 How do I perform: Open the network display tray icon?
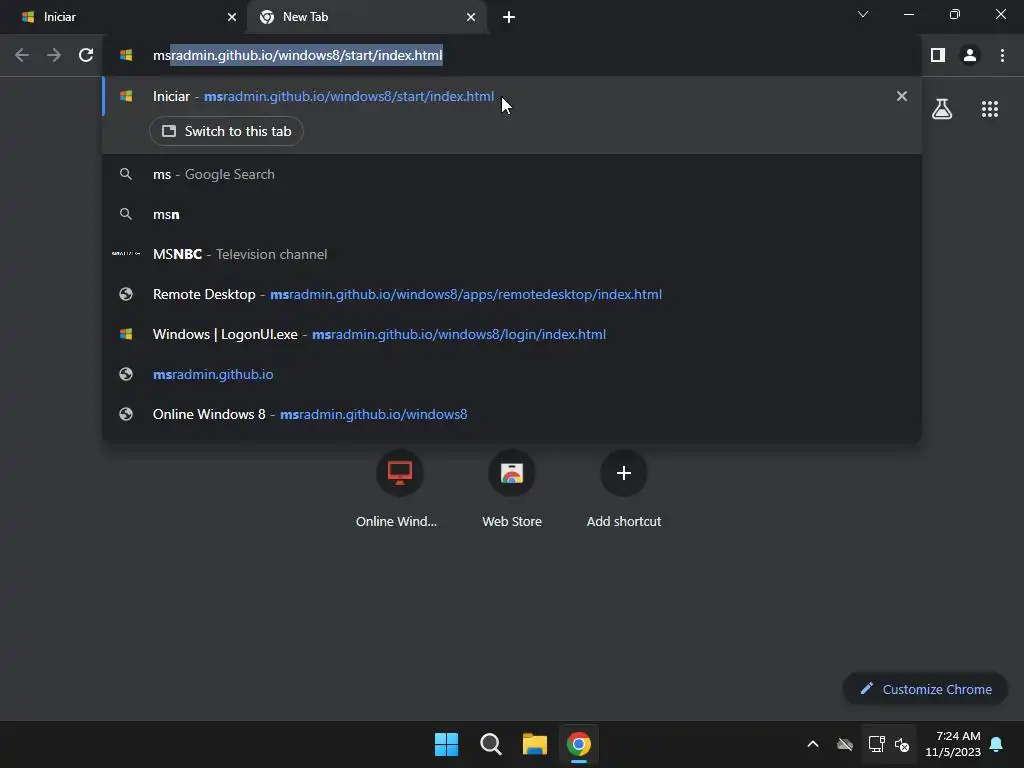(x=876, y=744)
